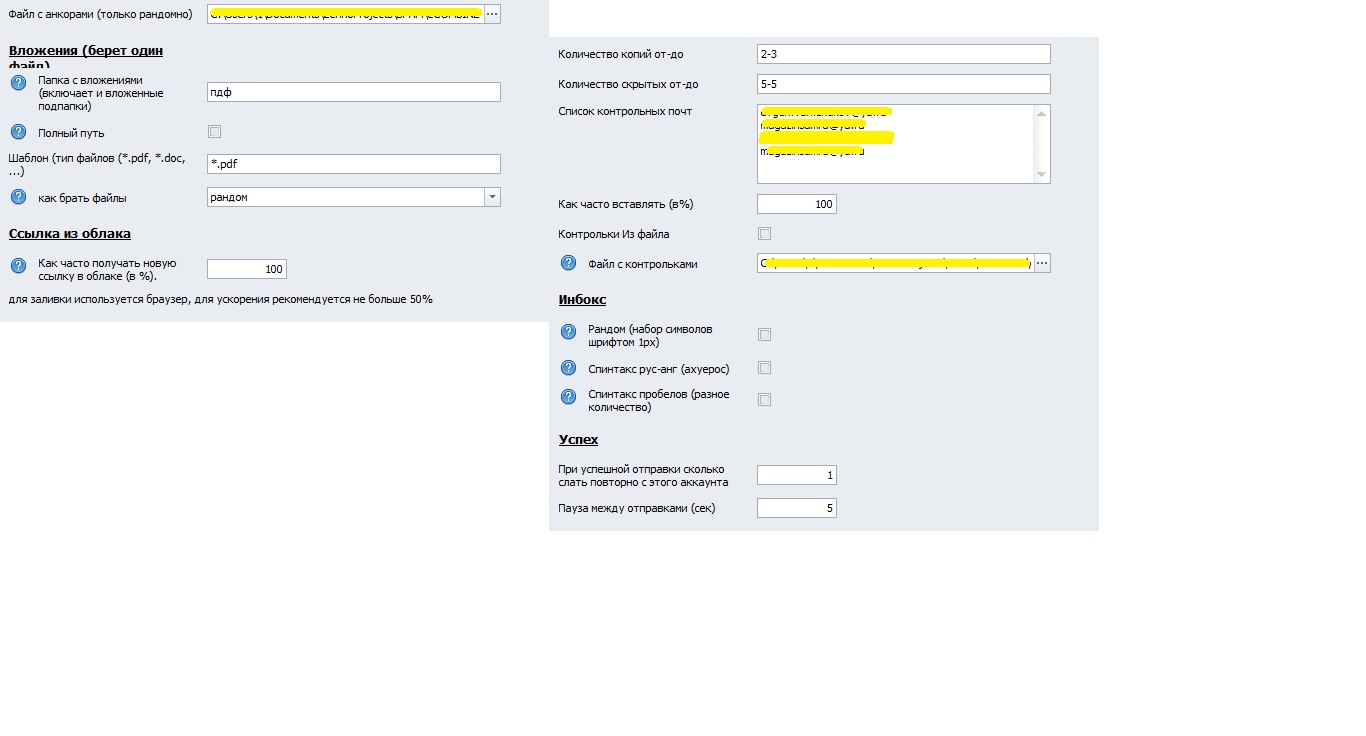Click the attachments folder field 'пдф'

[x=353, y=92]
